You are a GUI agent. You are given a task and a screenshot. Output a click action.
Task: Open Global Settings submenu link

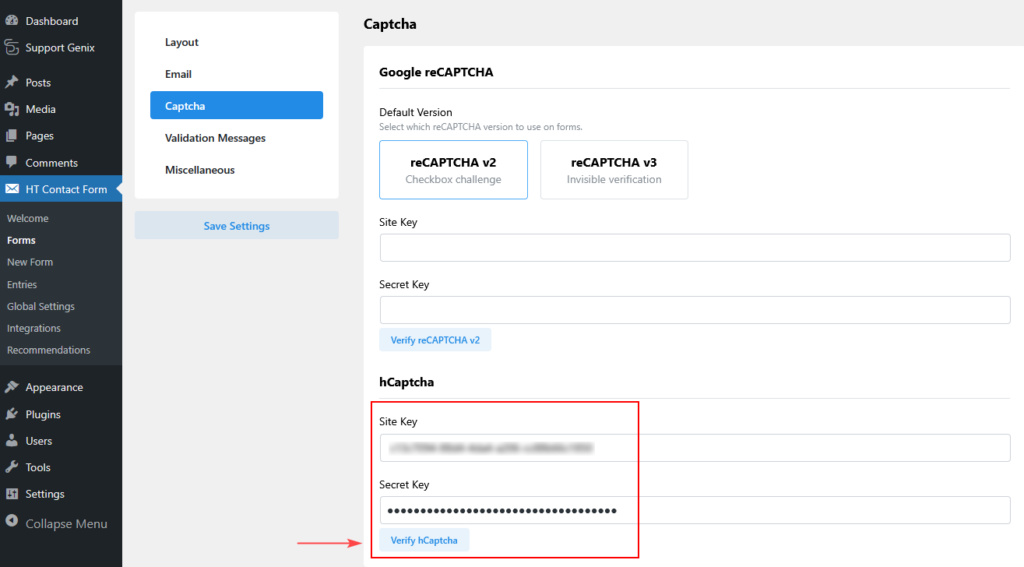point(41,306)
